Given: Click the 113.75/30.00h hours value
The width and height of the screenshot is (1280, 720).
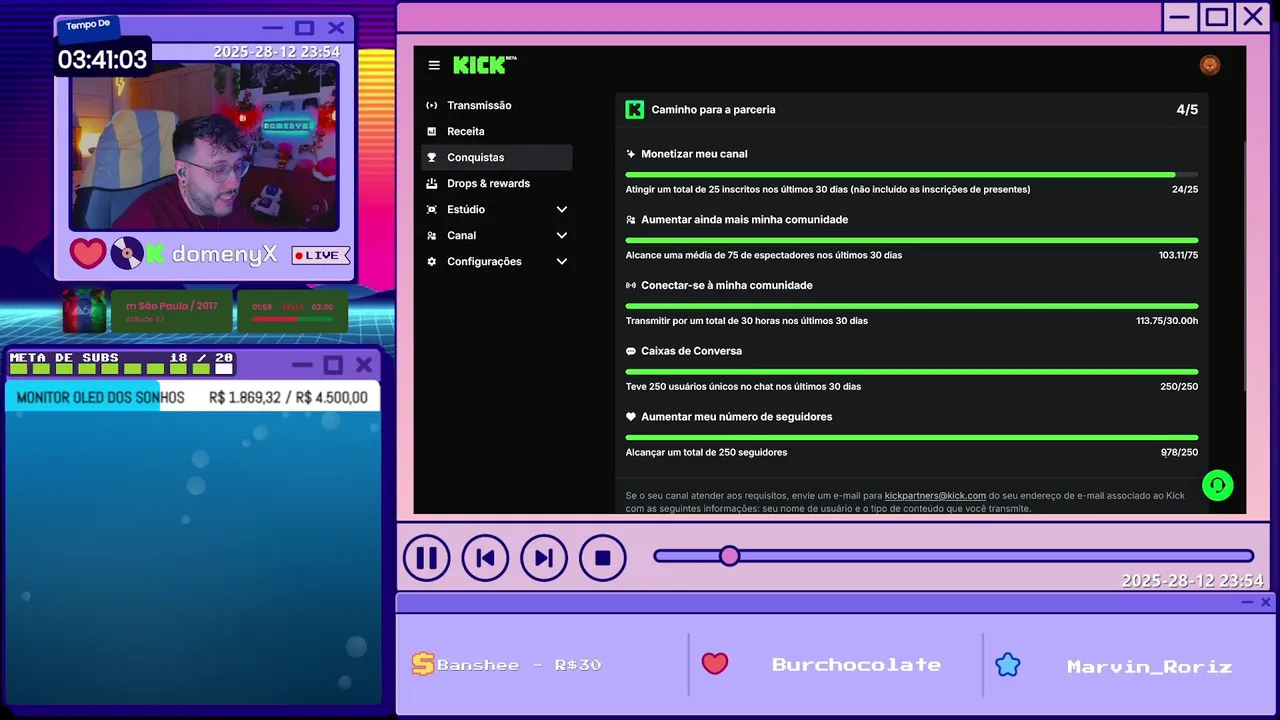Looking at the screenshot, I should tap(1167, 321).
